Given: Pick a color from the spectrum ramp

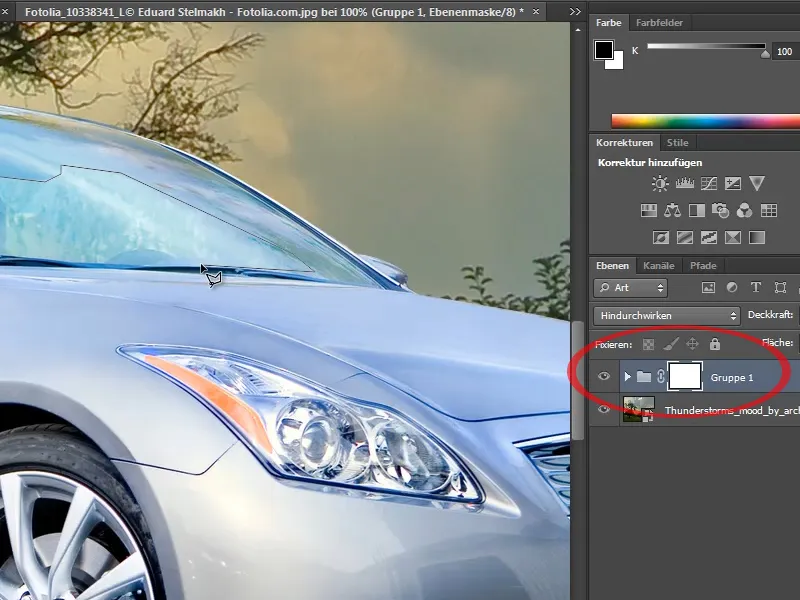Looking at the screenshot, I should [x=706, y=121].
